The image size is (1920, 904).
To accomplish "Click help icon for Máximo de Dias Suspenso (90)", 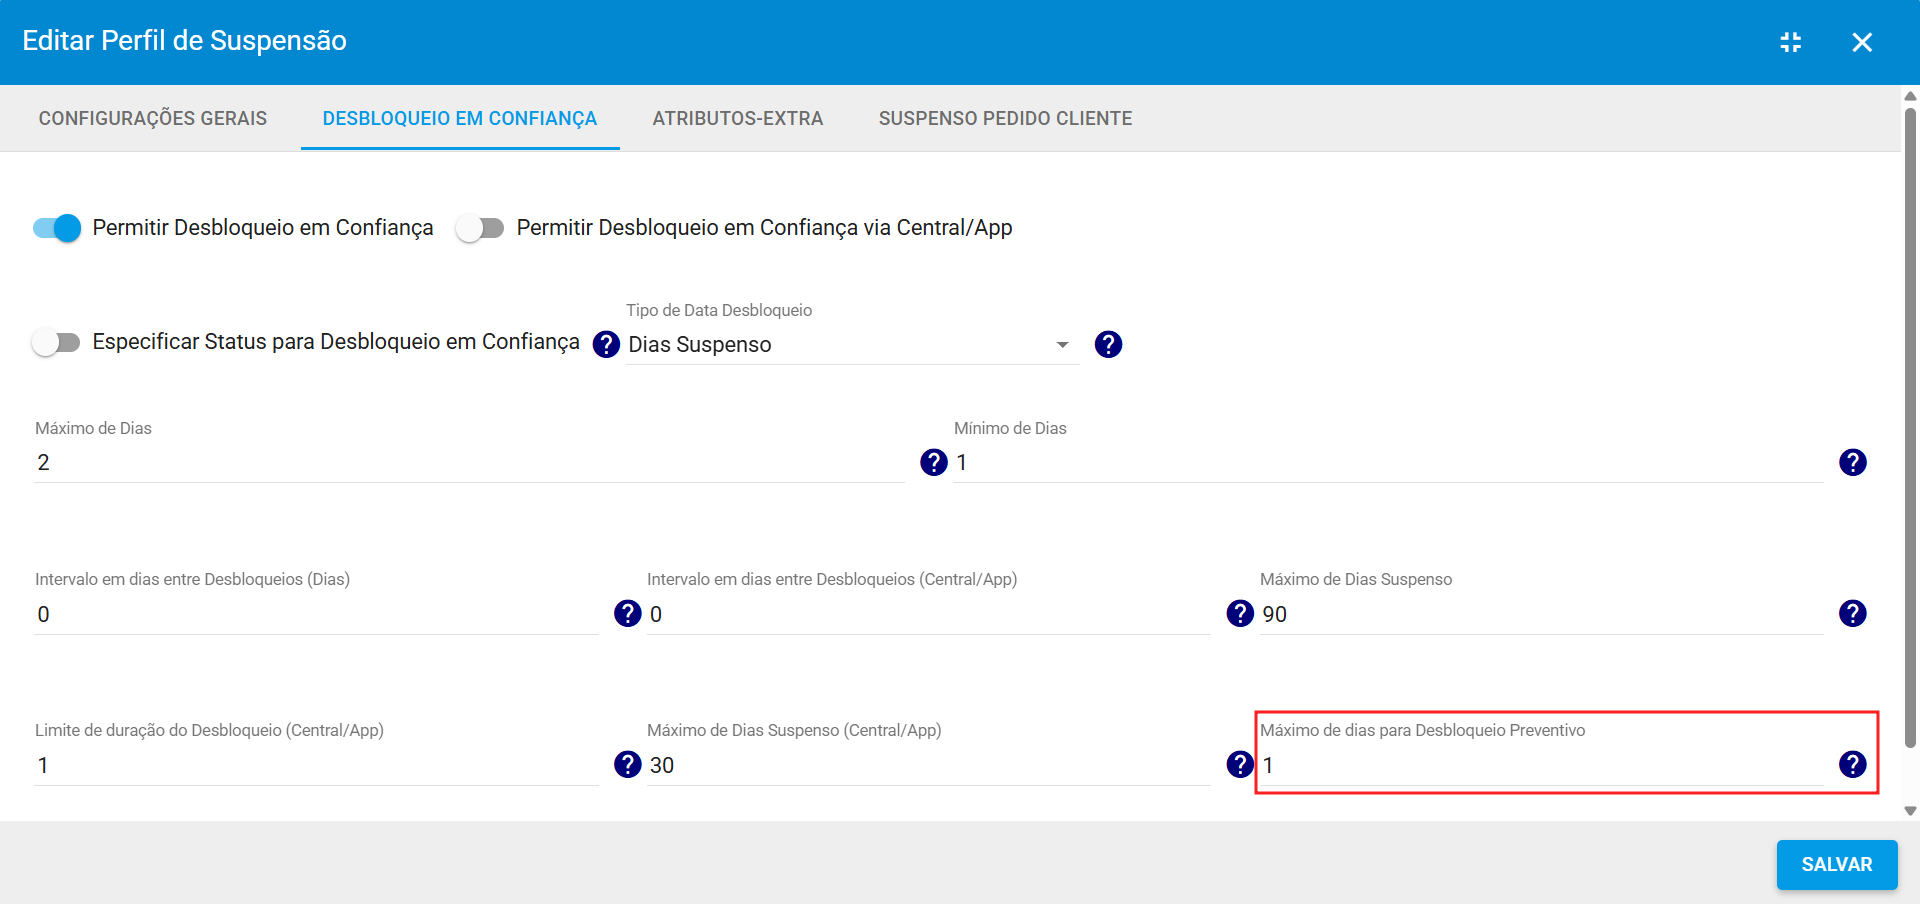I will 1852,613.
